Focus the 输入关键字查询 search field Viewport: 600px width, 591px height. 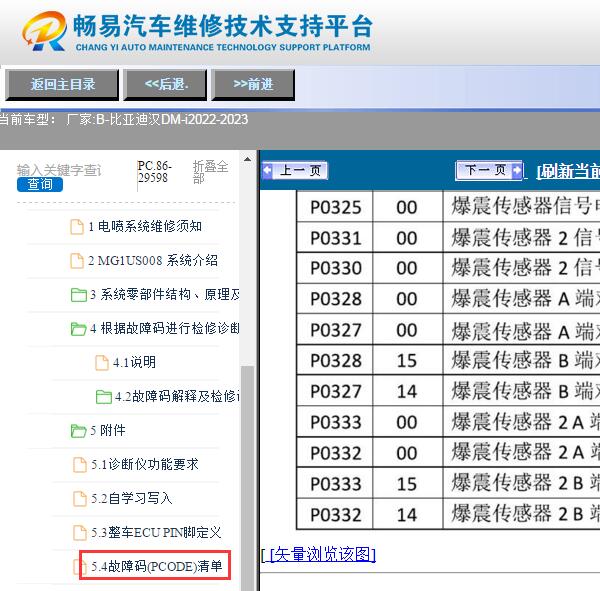coord(59,170)
